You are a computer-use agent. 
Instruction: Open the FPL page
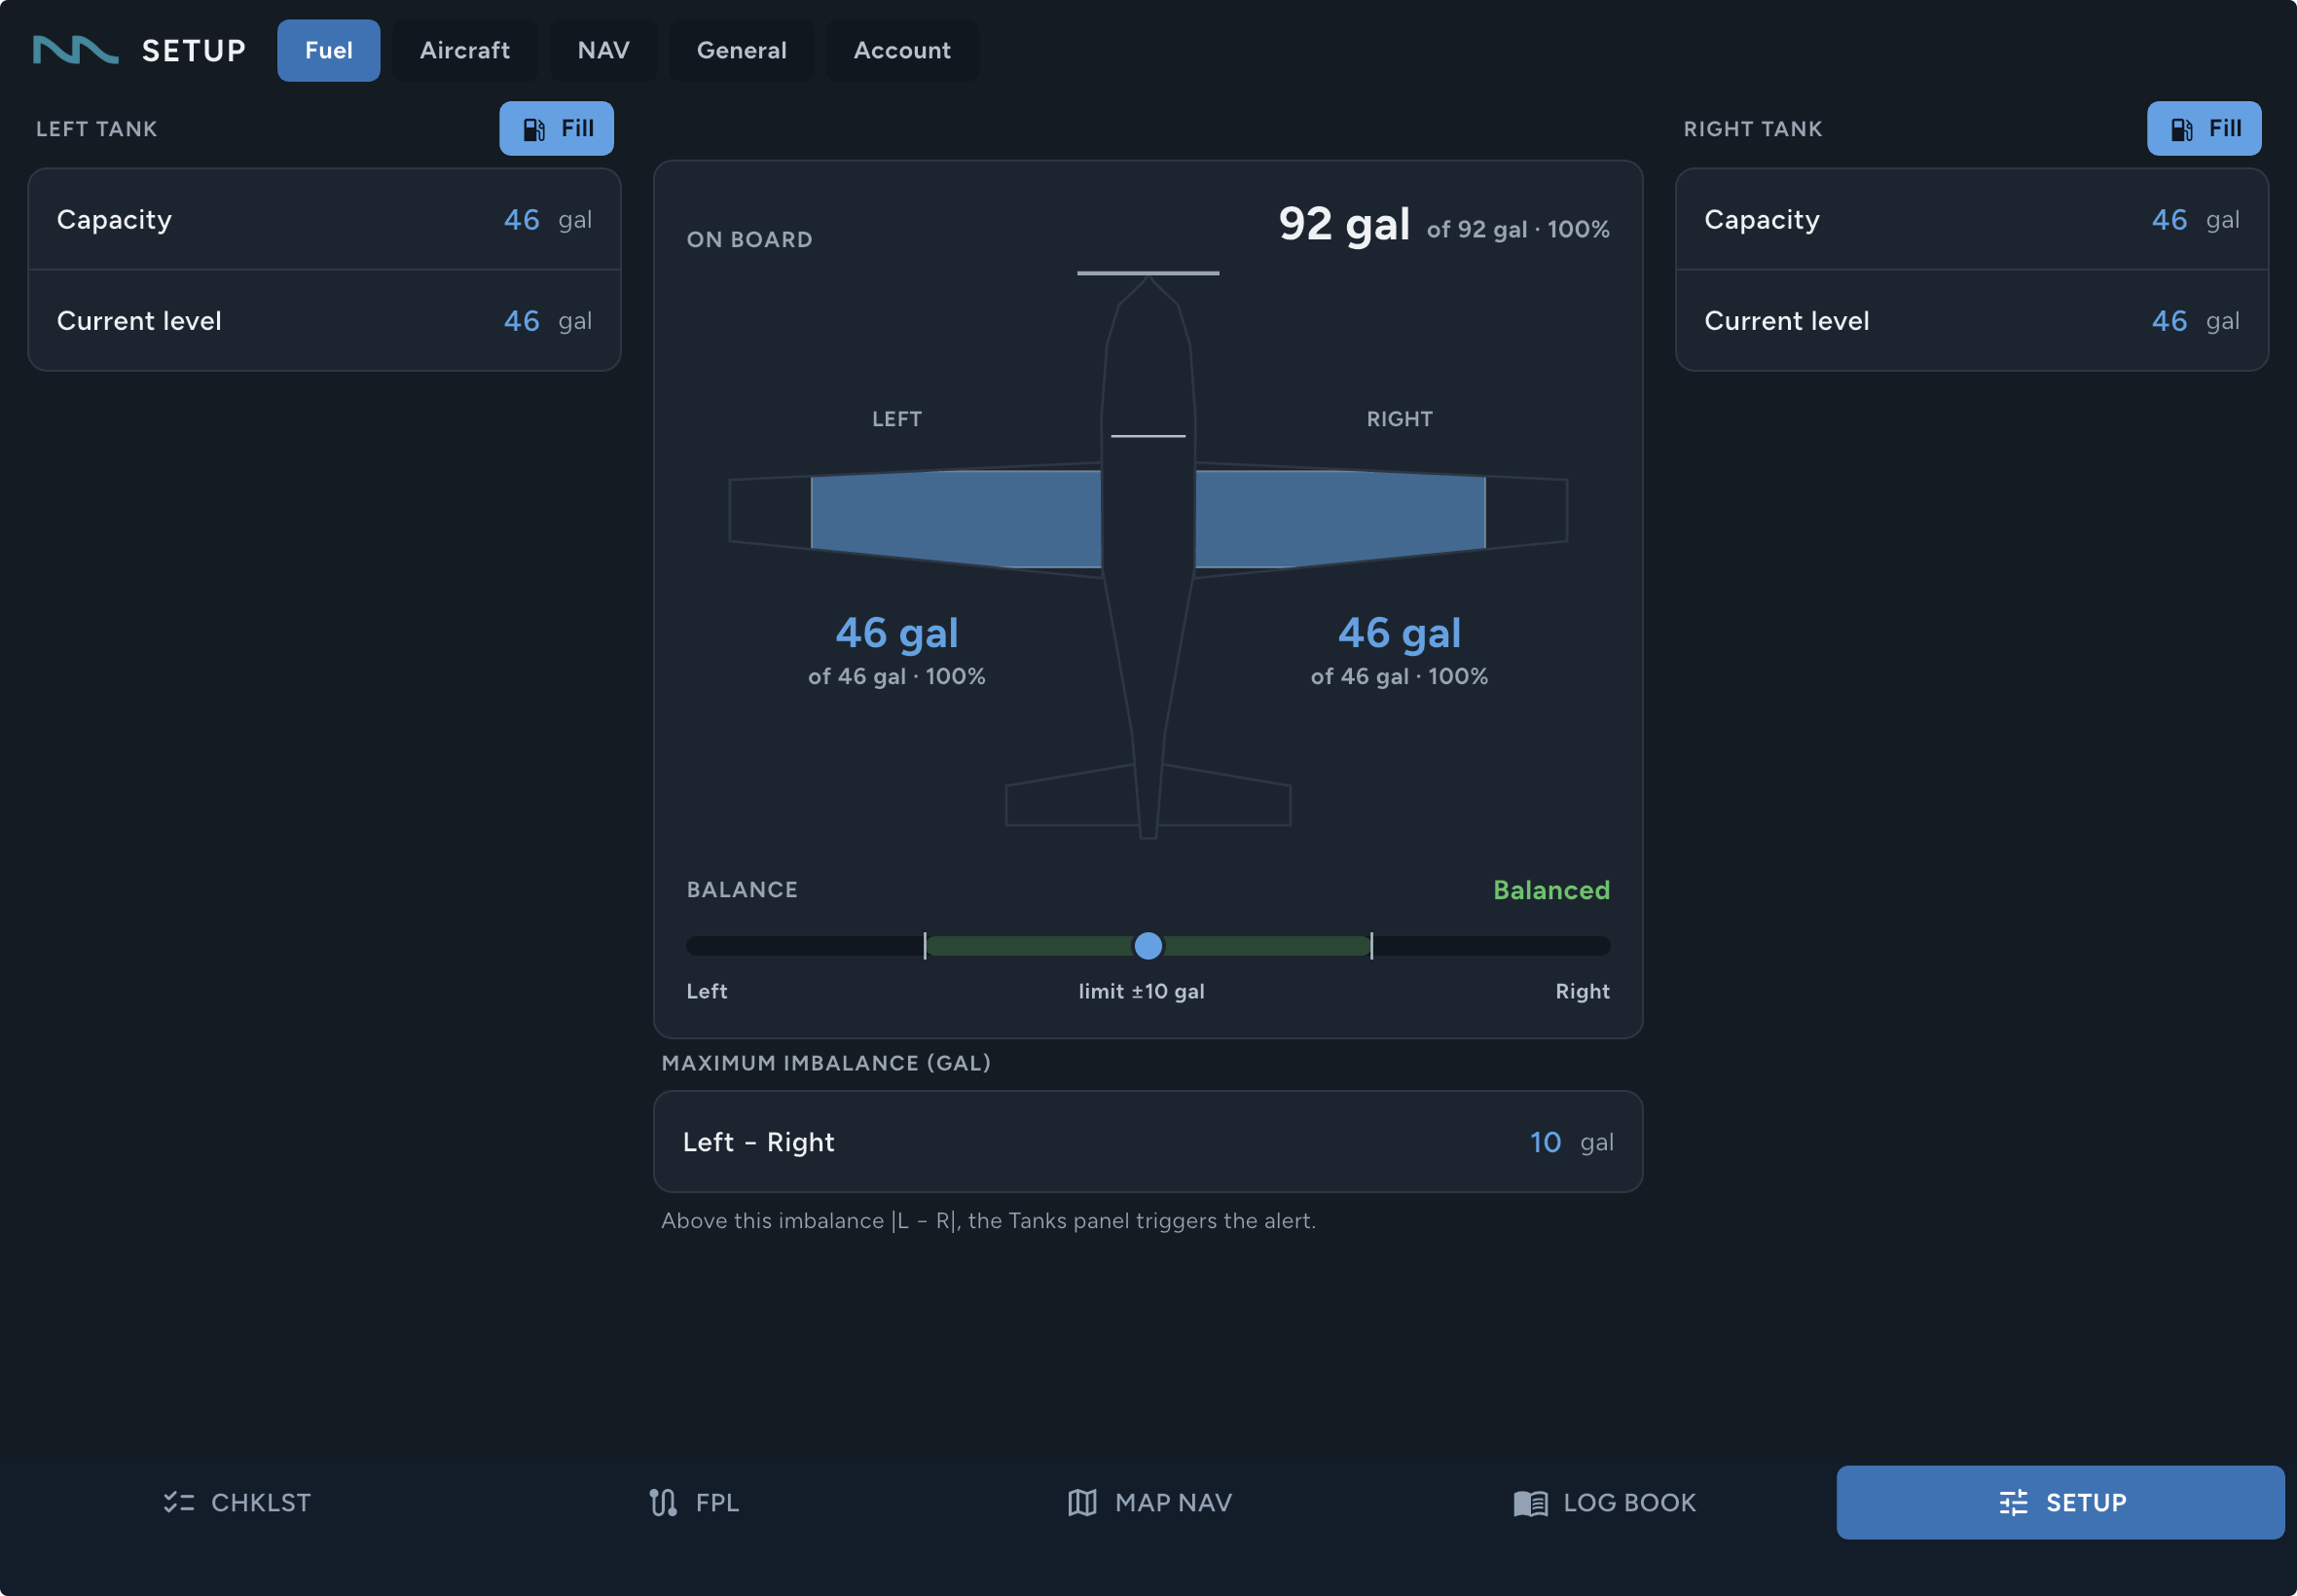(693, 1502)
